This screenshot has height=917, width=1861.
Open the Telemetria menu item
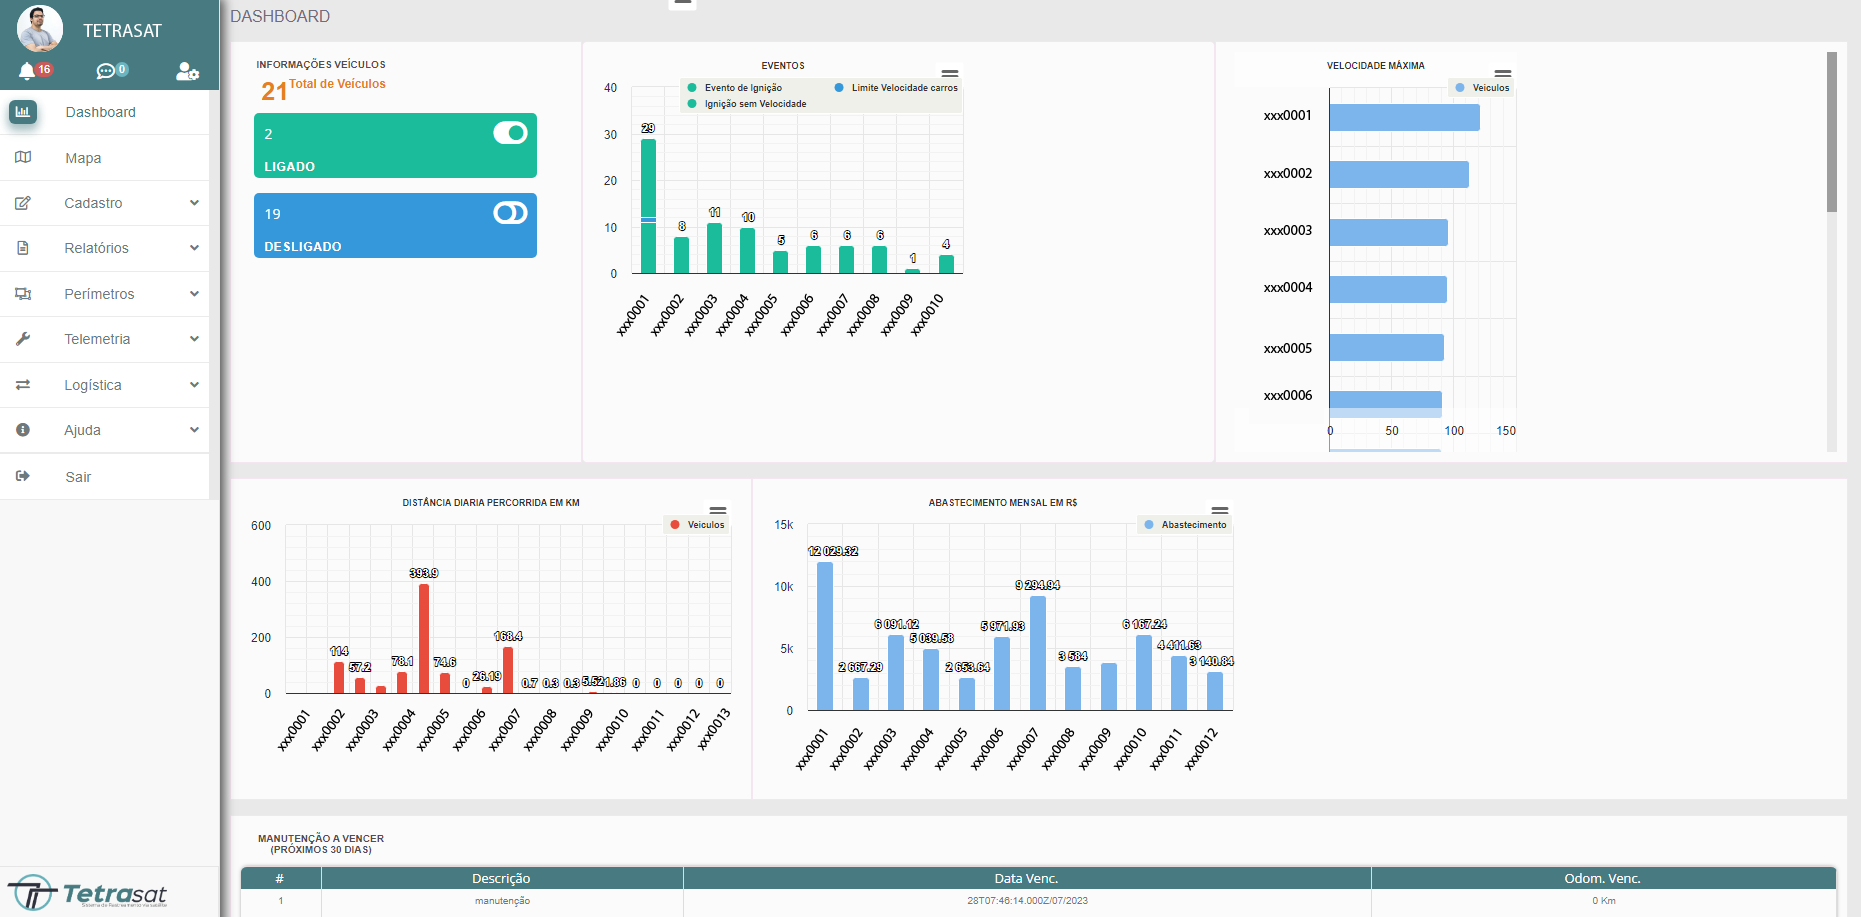[104, 339]
